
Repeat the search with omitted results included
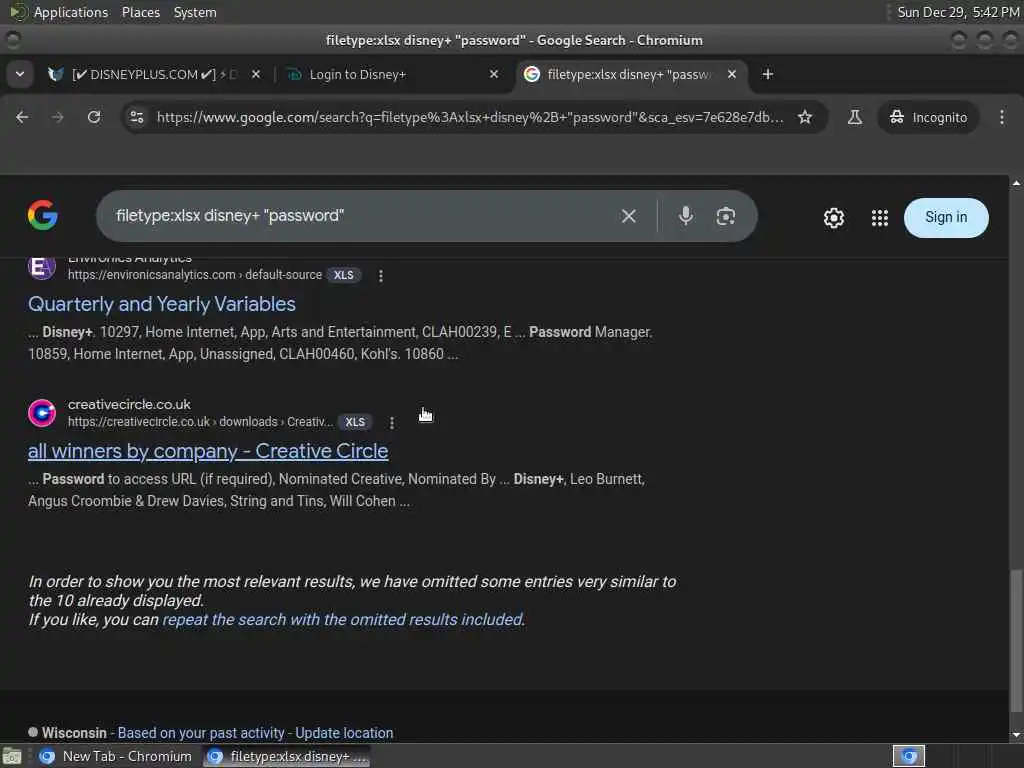(x=343, y=619)
